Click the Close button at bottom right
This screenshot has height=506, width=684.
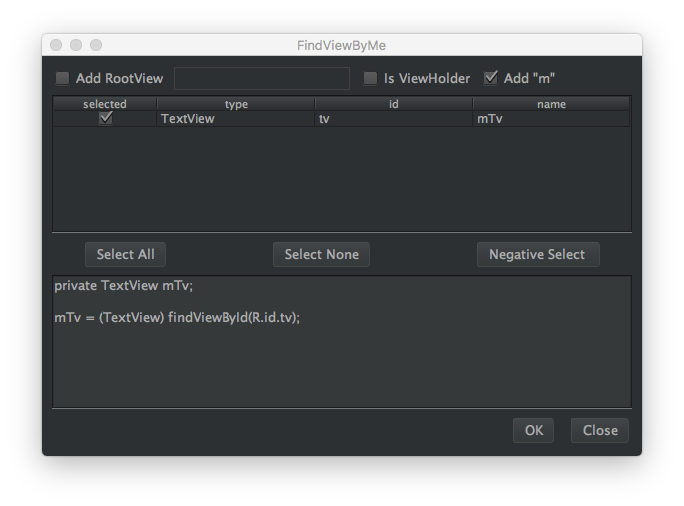[600, 430]
